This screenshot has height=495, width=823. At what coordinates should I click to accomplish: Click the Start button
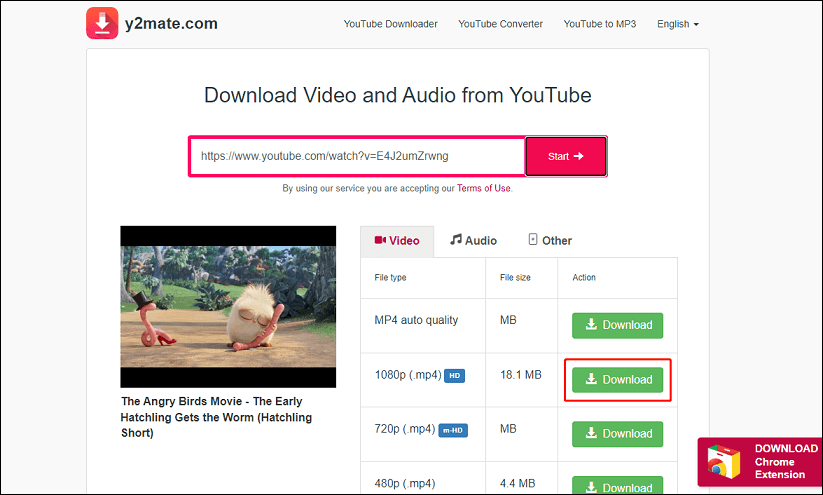click(566, 156)
